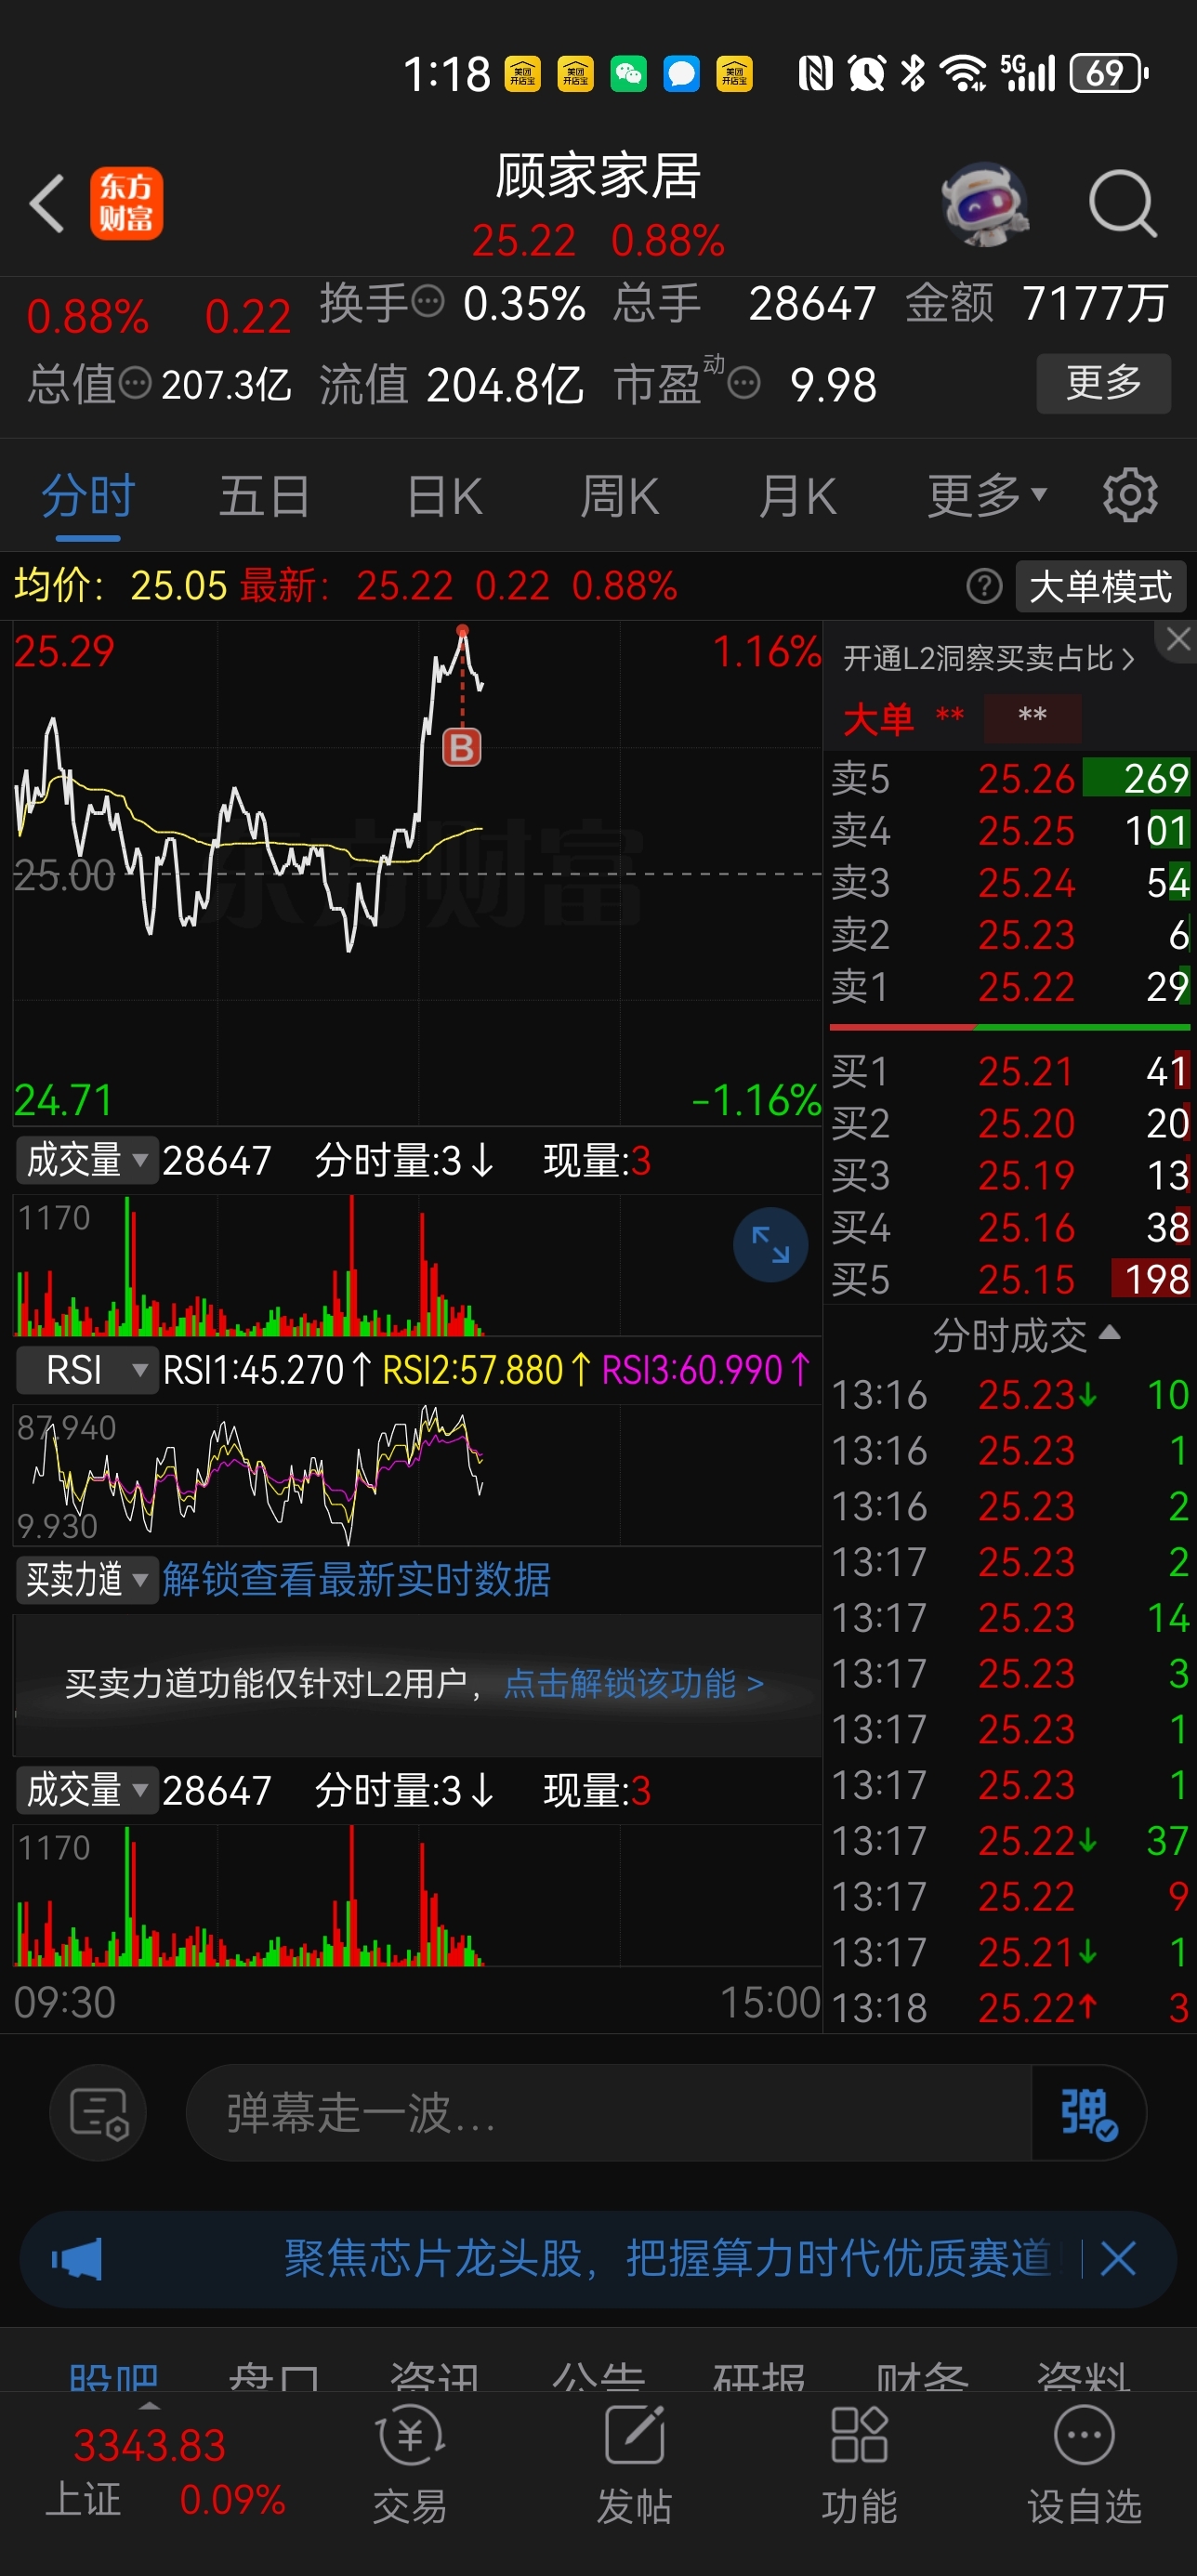Open RSI indicator dropdown

click(87, 1369)
